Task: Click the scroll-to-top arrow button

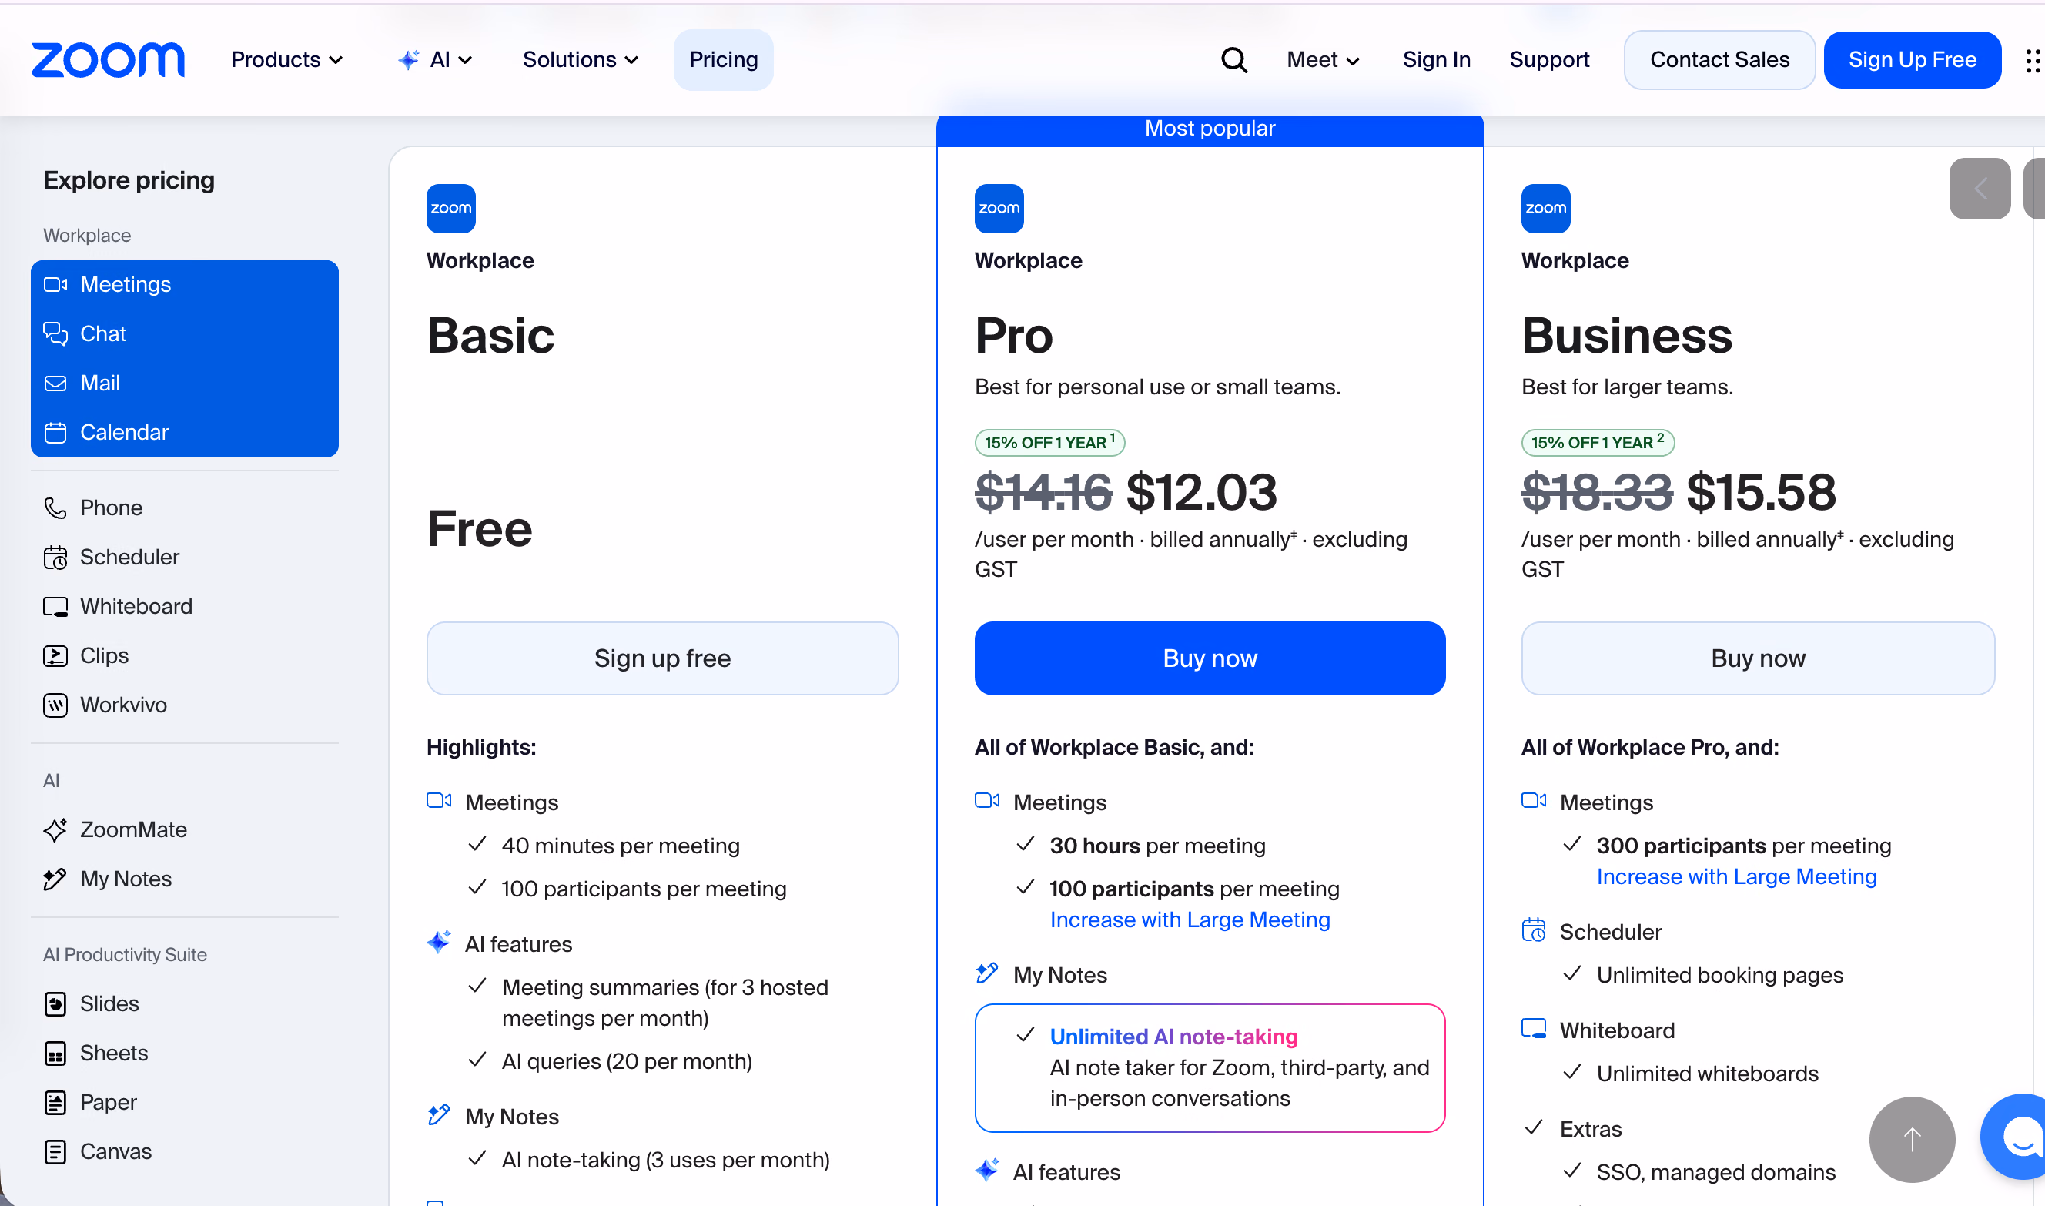Action: 1912,1139
